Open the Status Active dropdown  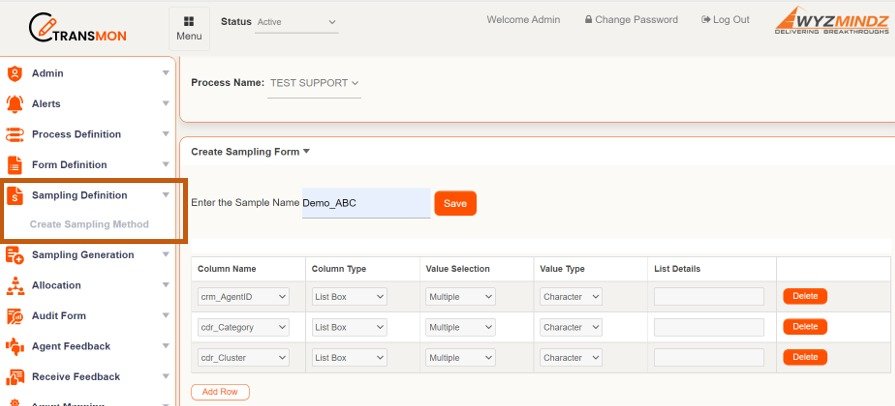point(296,22)
